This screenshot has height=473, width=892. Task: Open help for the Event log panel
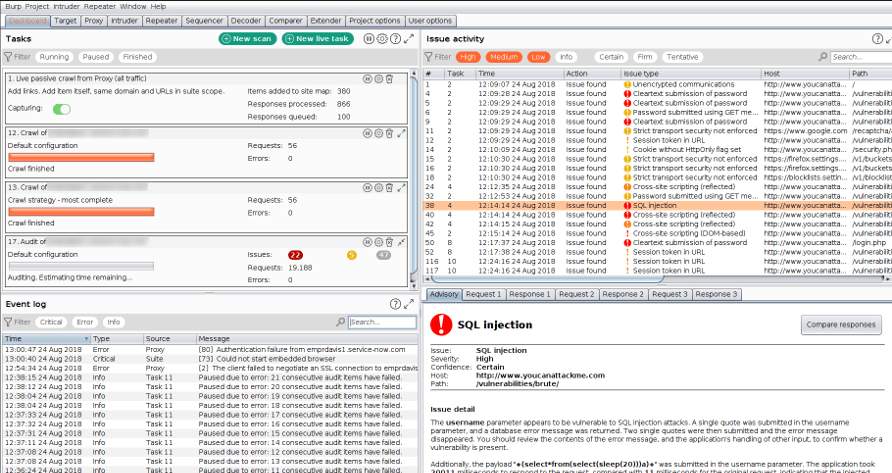[395, 304]
